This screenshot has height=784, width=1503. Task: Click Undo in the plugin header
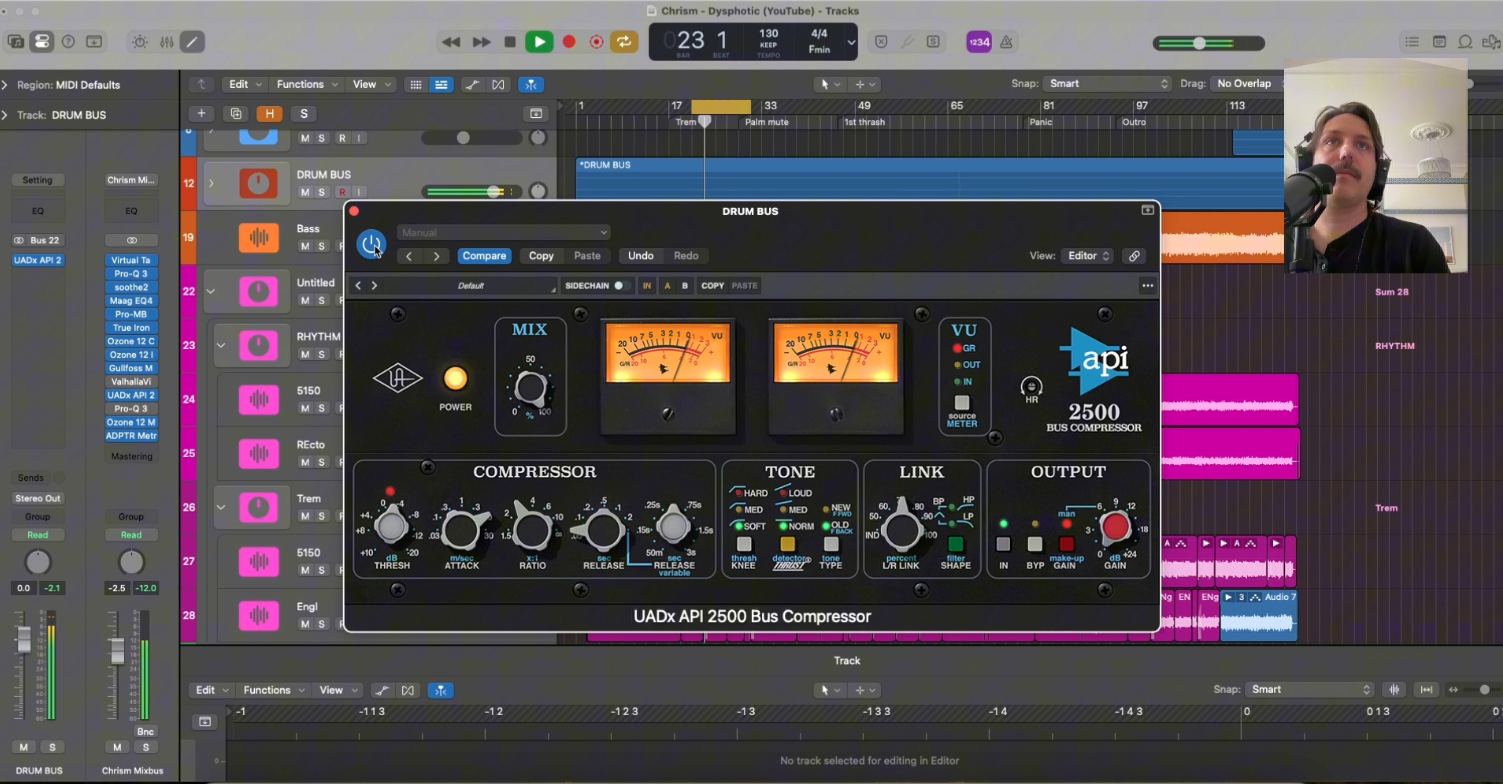coord(640,256)
